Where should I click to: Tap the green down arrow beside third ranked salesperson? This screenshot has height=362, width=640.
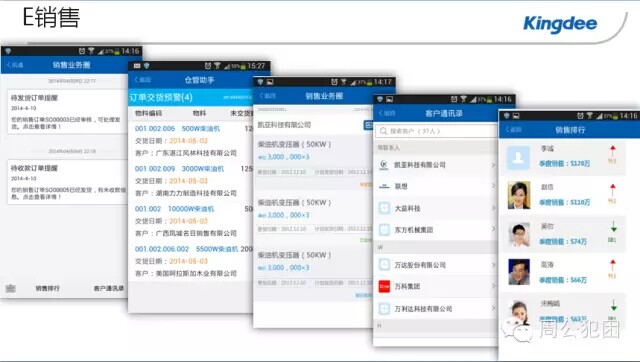pyautogui.click(x=613, y=227)
